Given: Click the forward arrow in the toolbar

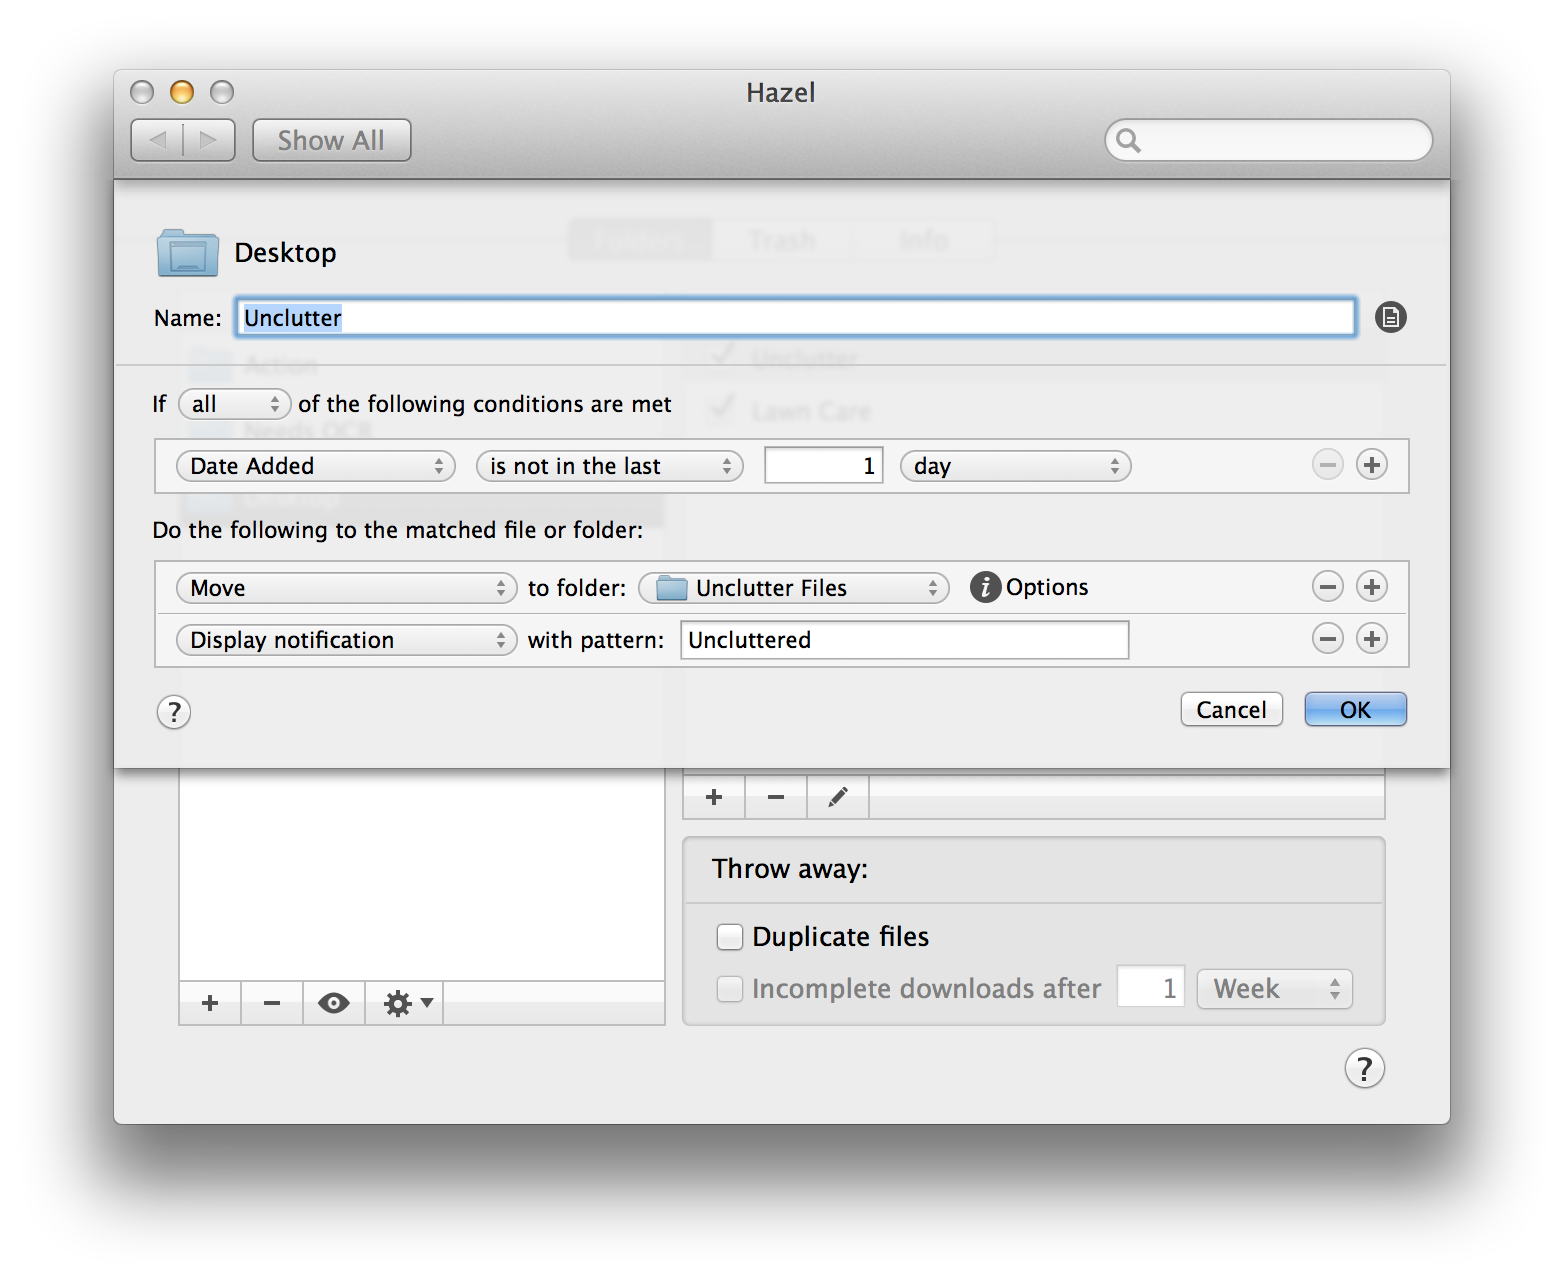Looking at the screenshot, I should (209, 140).
